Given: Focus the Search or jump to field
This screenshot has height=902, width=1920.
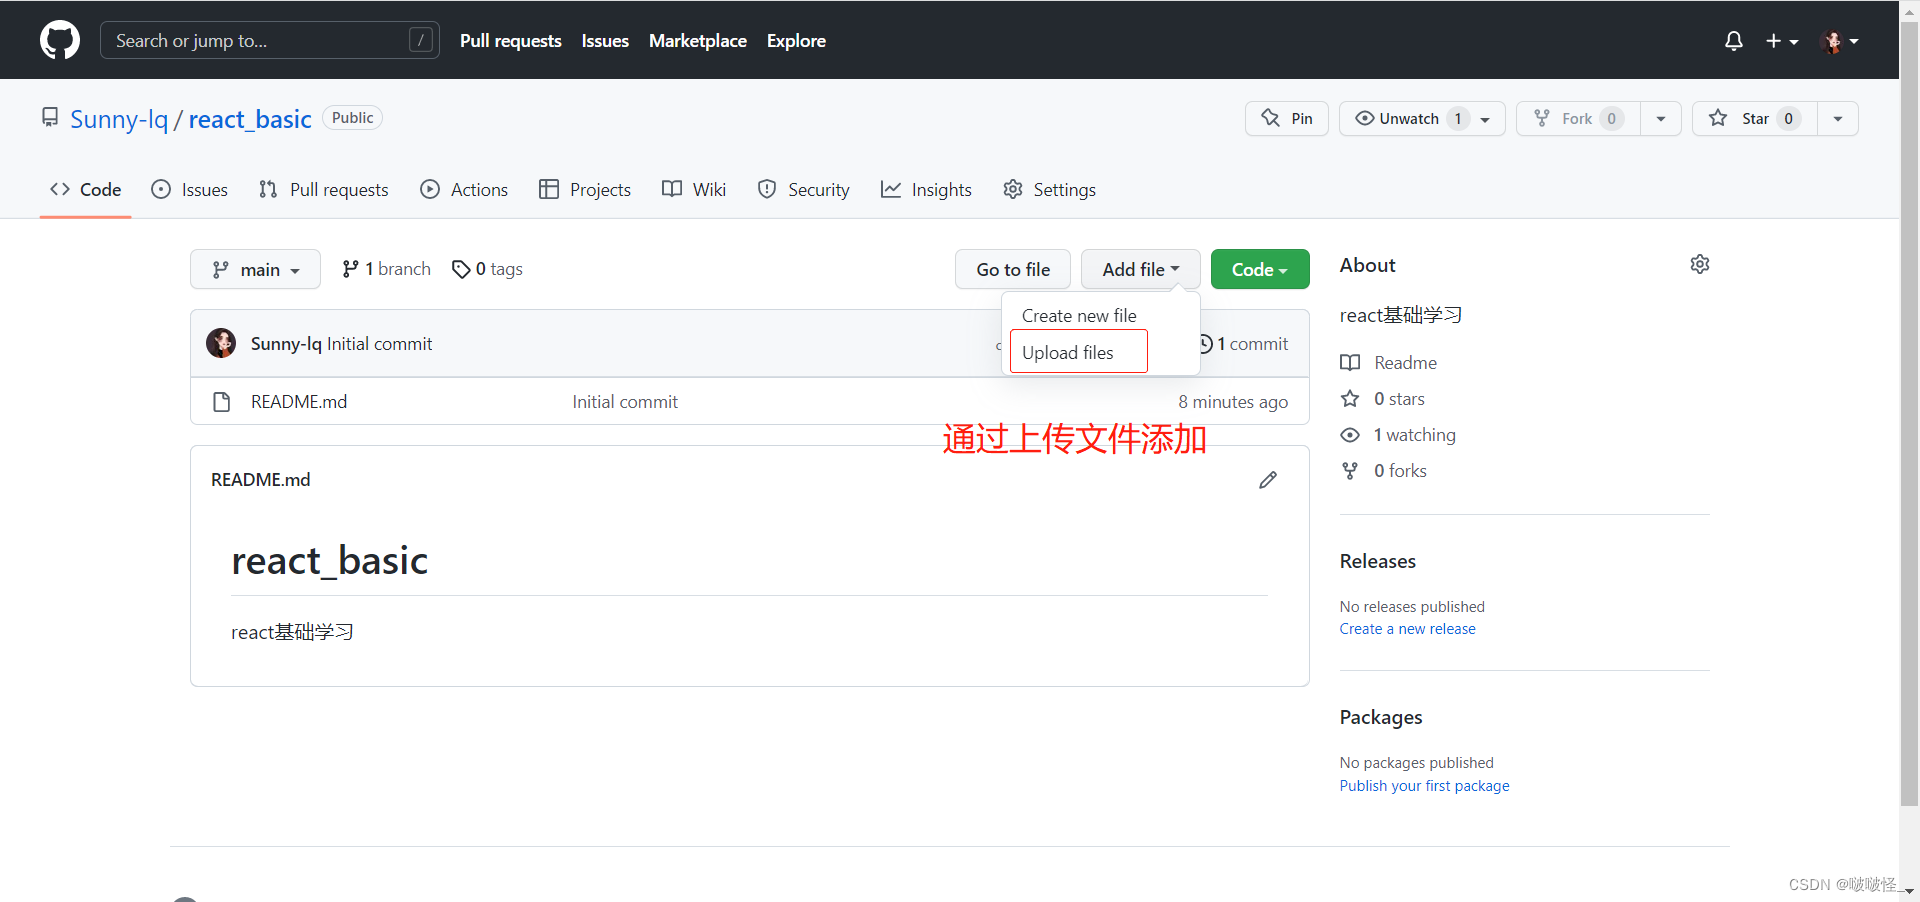Looking at the screenshot, I should tap(270, 40).
